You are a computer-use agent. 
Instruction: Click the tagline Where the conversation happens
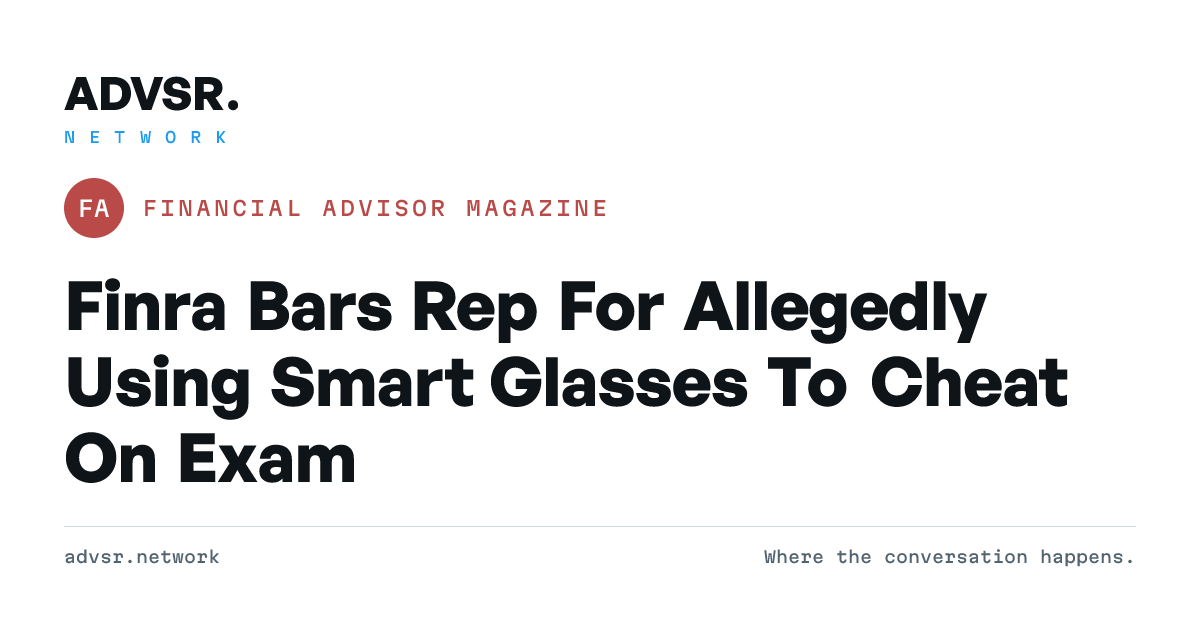coord(950,557)
